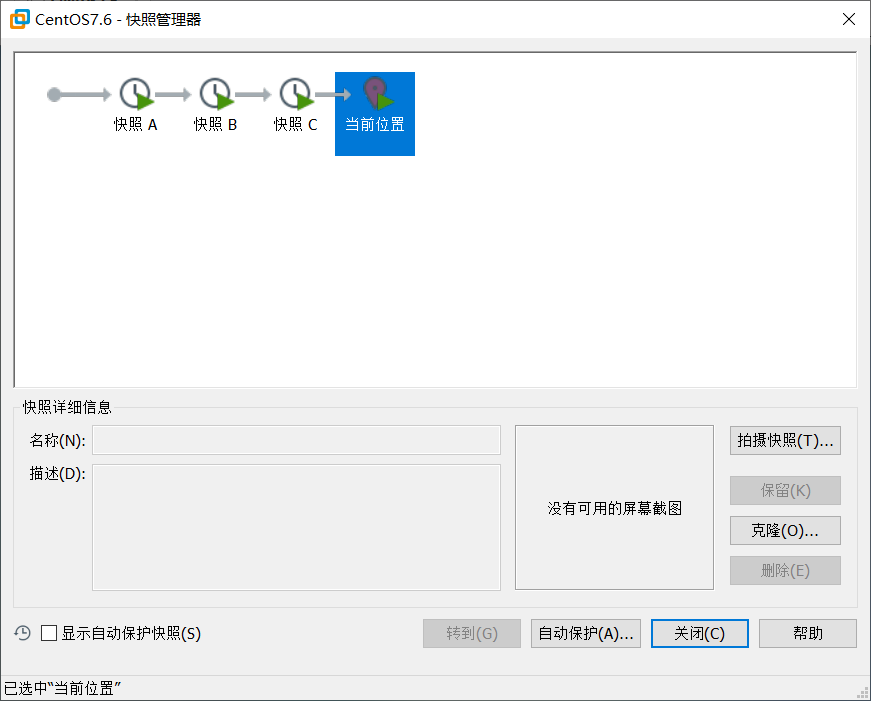Open 自动保护(A)... settings

[585, 633]
